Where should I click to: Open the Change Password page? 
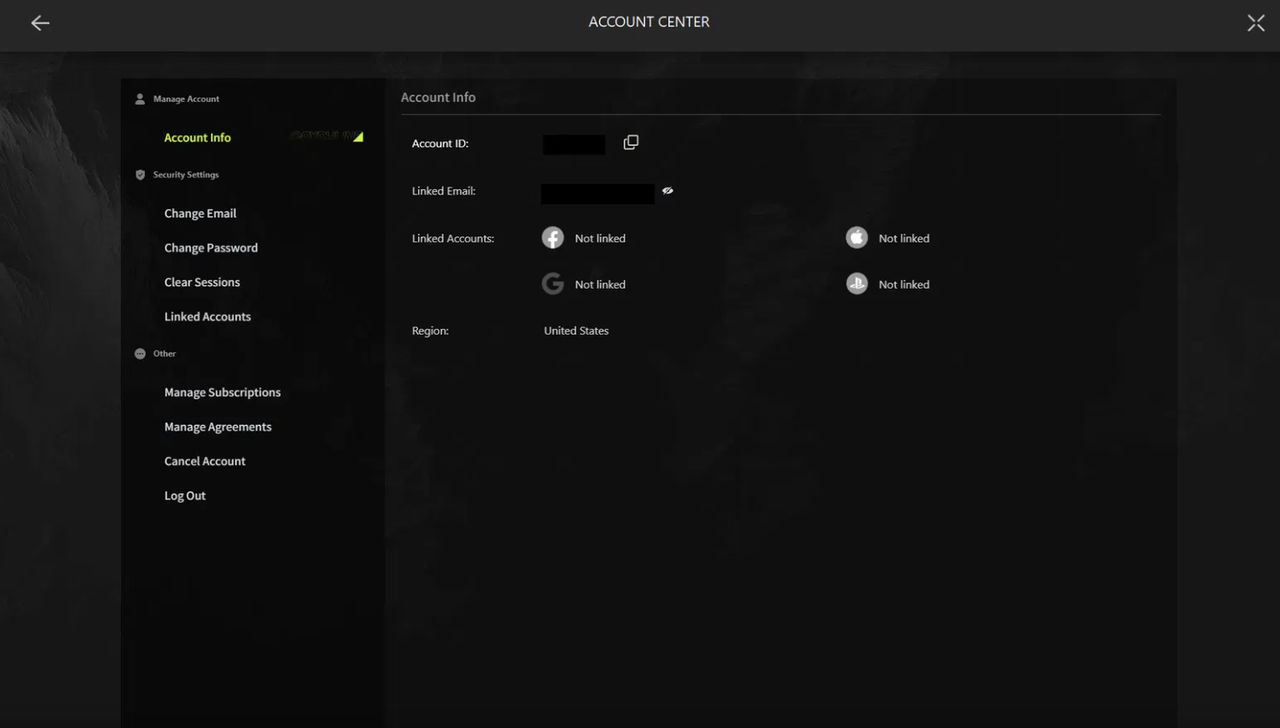[210, 247]
